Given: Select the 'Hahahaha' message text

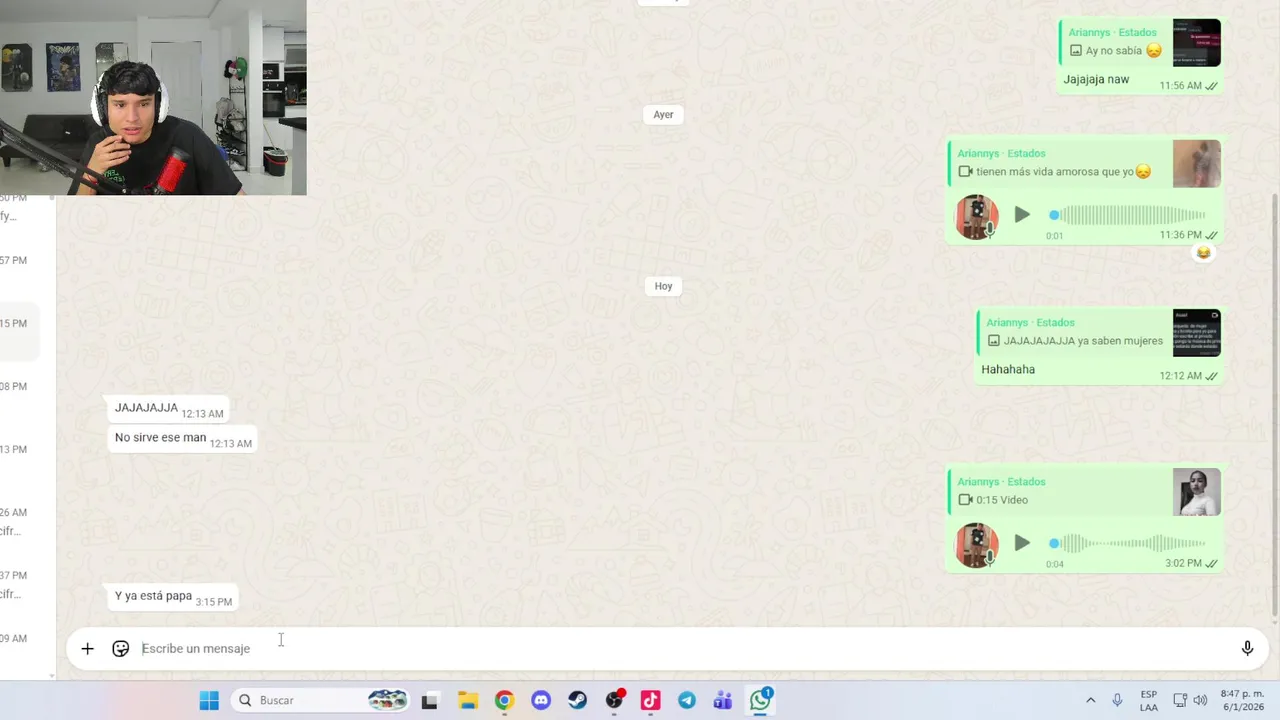Looking at the screenshot, I should (x=1008, y=370).
